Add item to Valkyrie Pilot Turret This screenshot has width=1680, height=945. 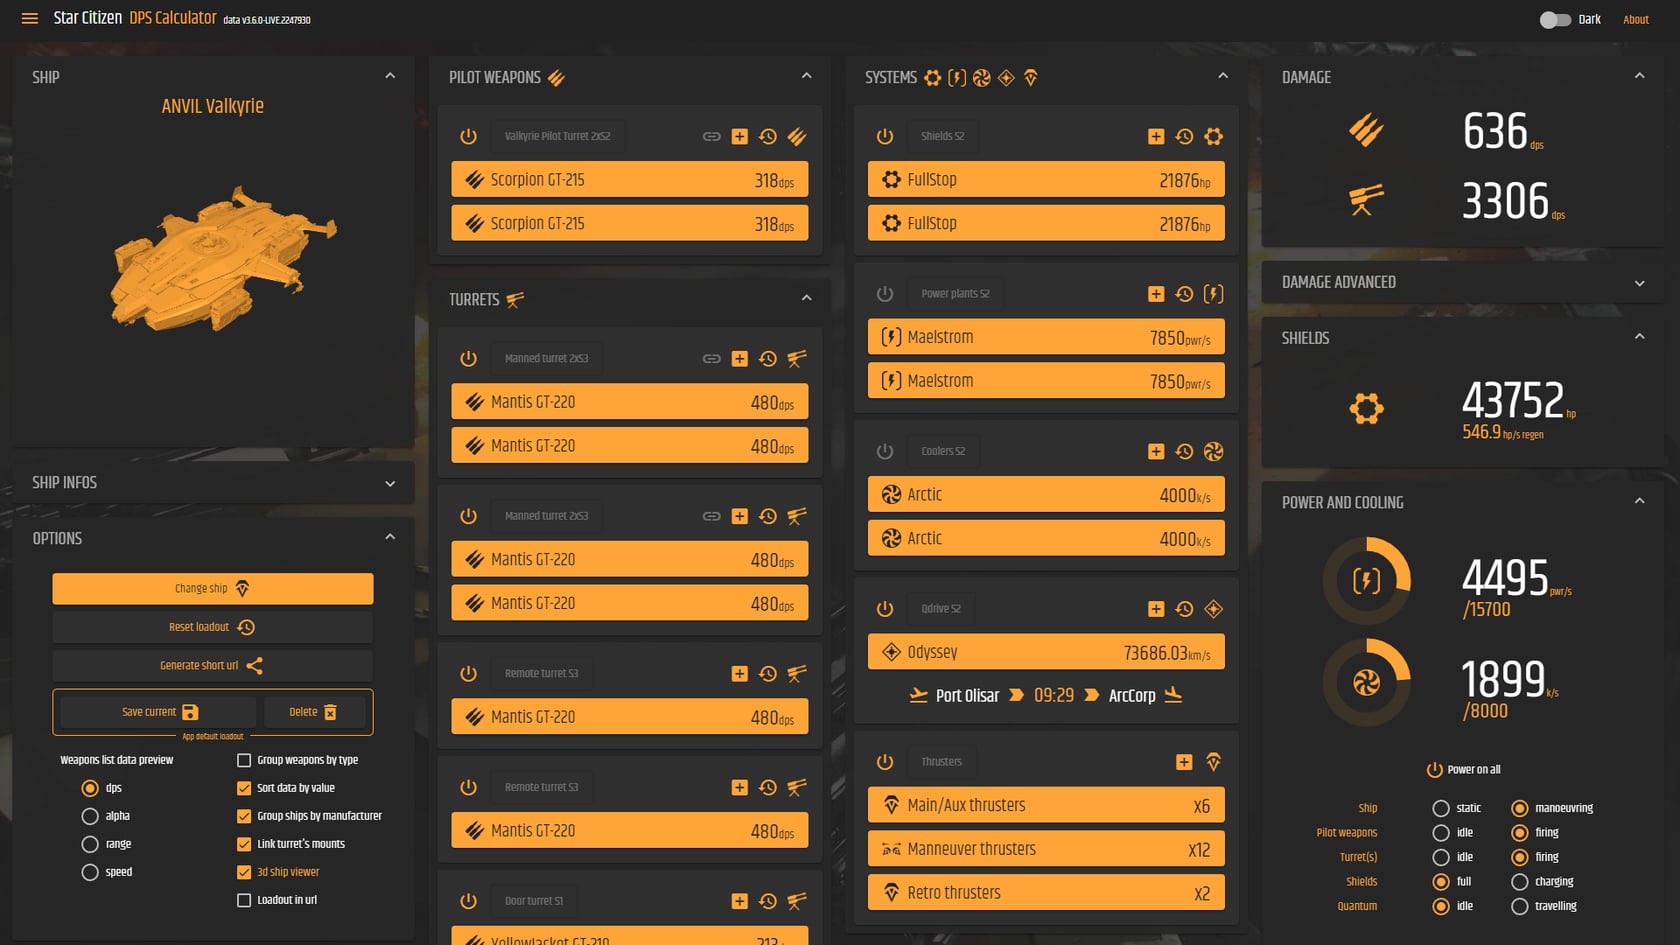pyautogui.click(x=739, y=136)
